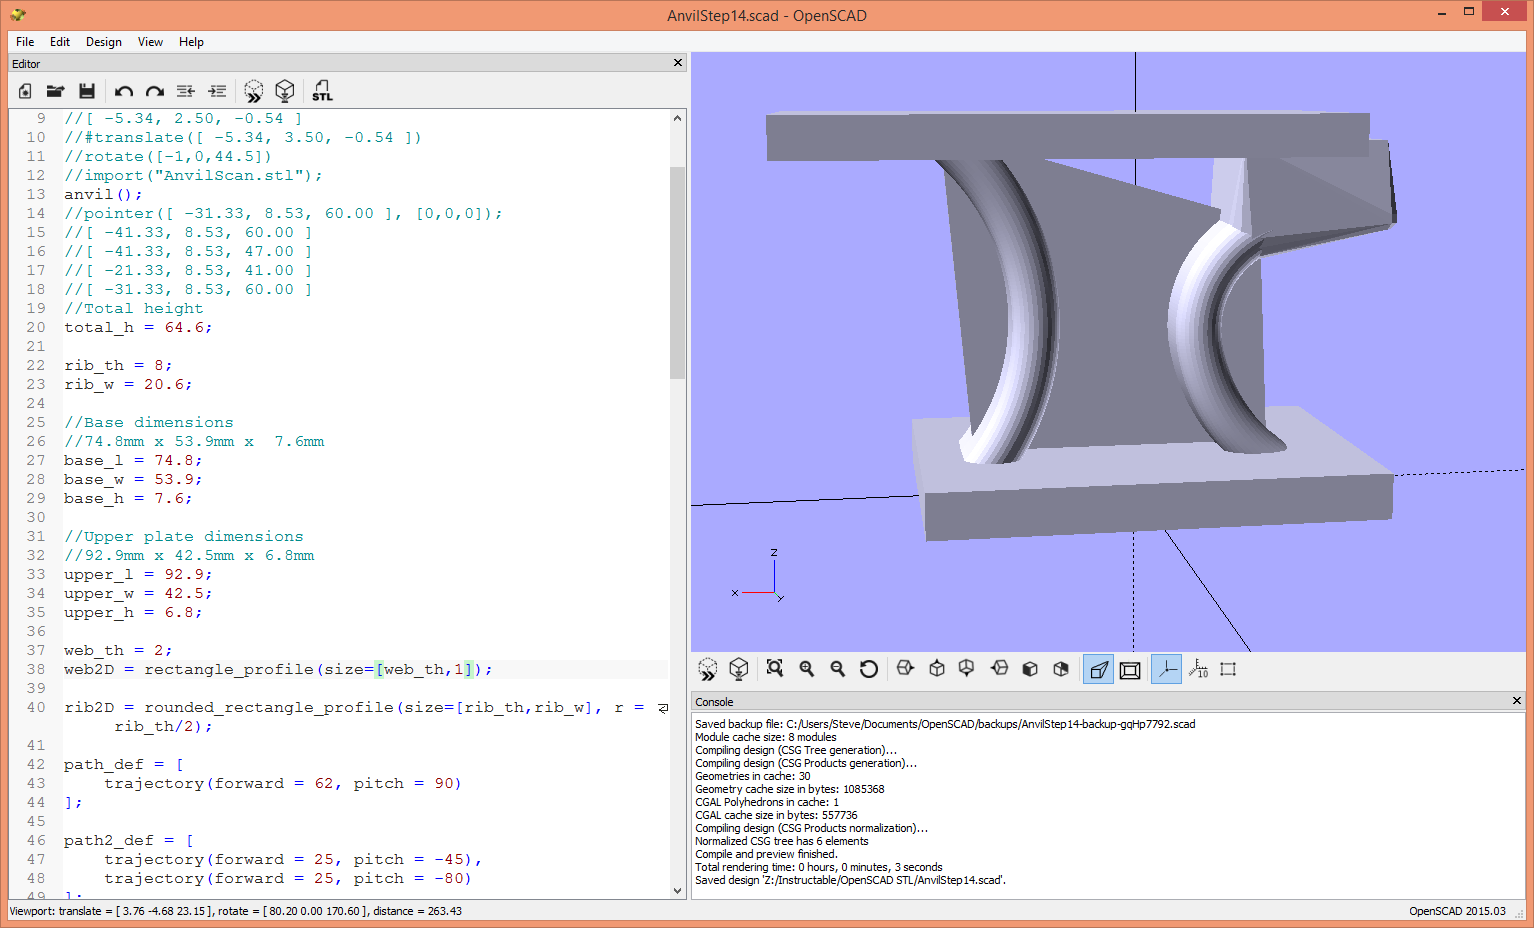
Task: Open the File menu
Action: 24,42
